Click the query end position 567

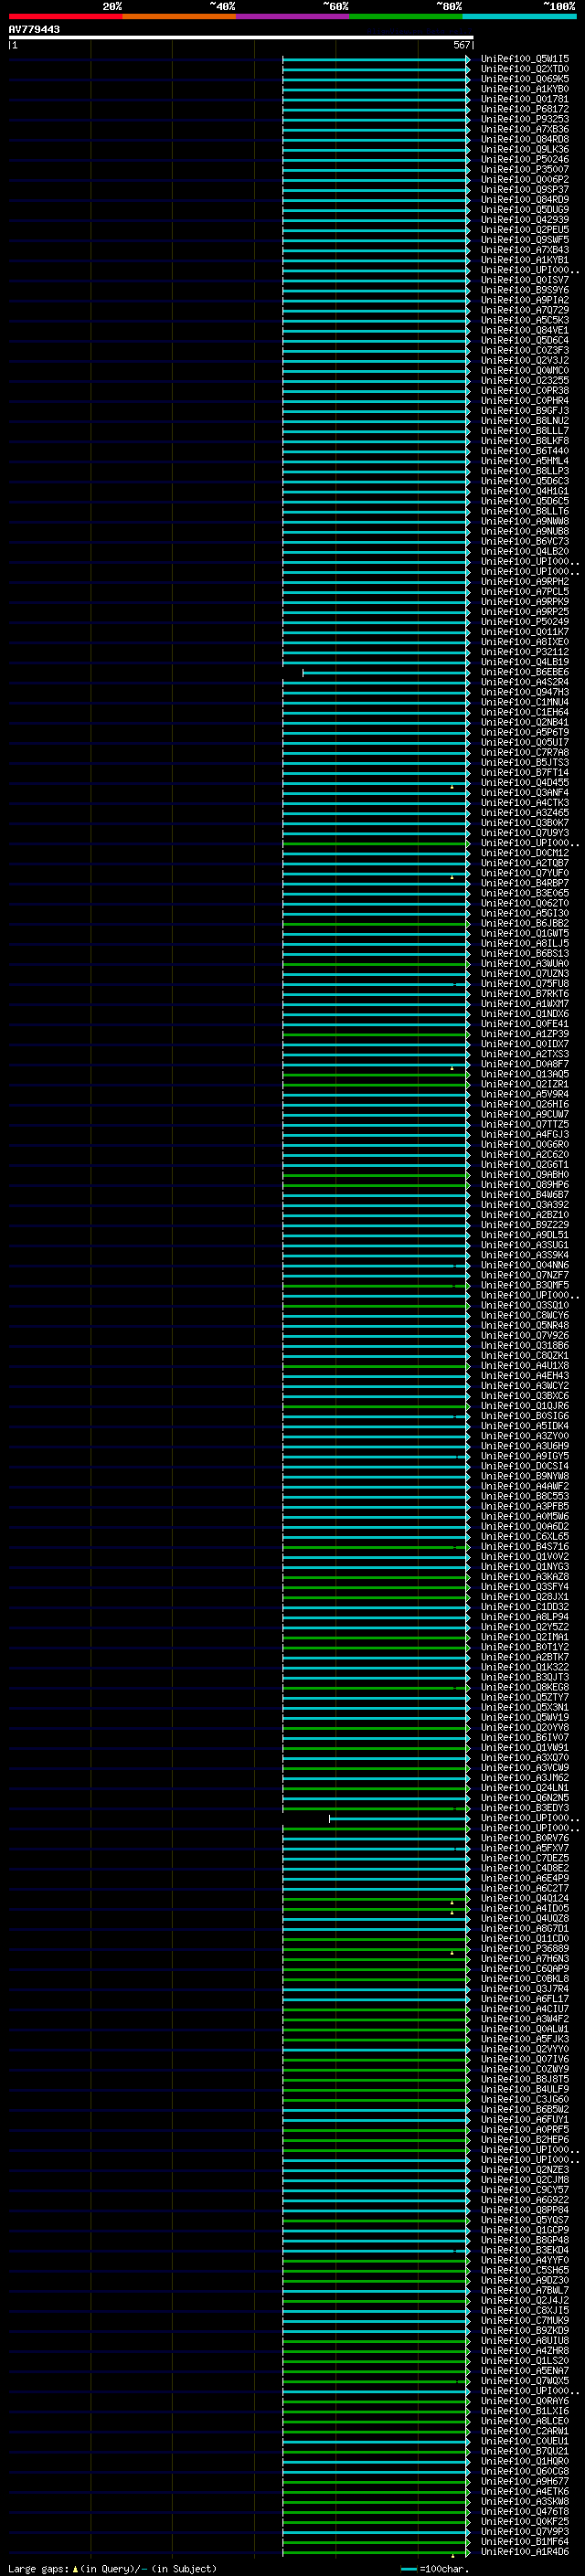click(x=461, y=45)
